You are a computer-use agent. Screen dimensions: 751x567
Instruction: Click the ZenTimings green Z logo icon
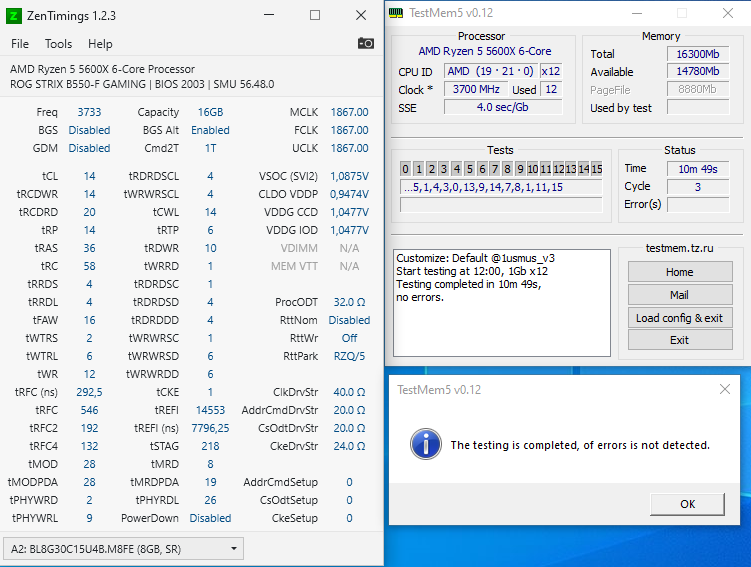click(x=13, y=16)
